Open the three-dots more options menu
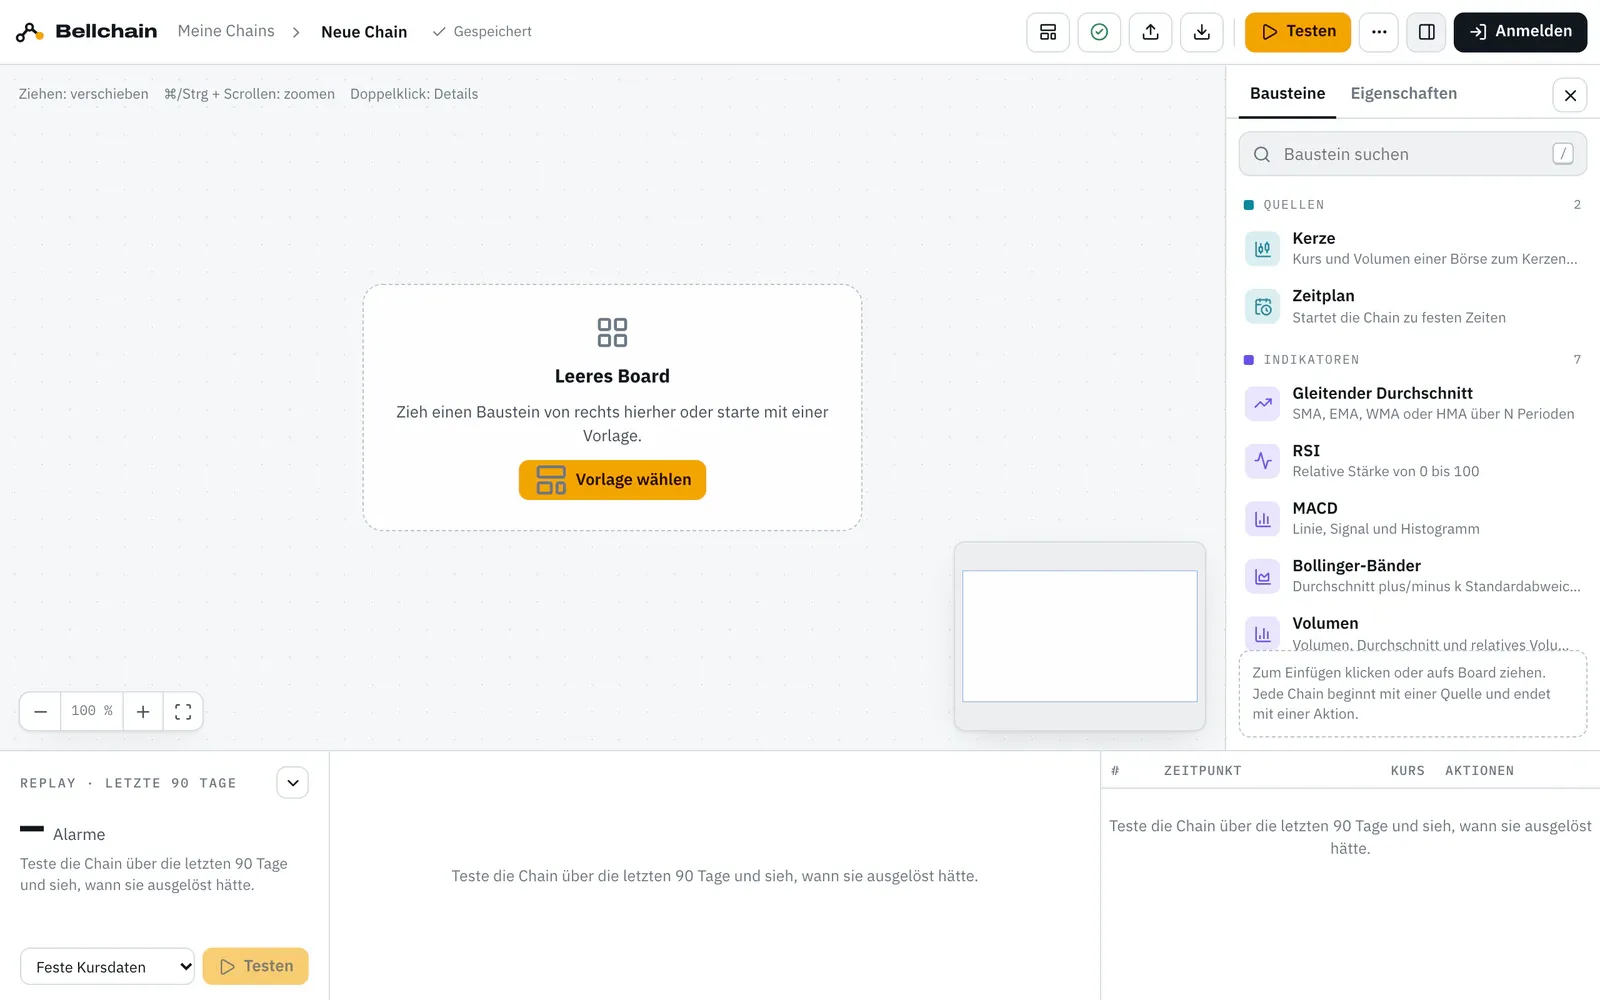Image resolution: width=1600 pixels, height=1000 pixels. pyautogui.click(x=1379, y=32)
